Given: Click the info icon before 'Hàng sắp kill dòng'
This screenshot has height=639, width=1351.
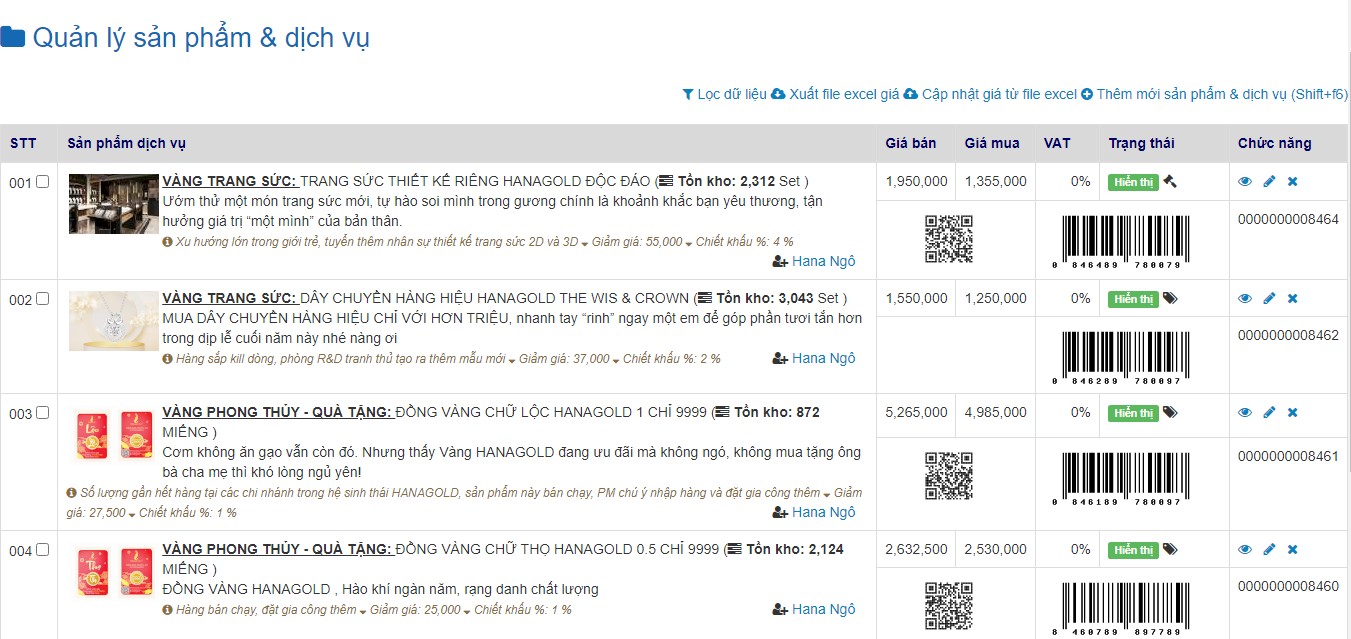Looking at the screenshot, I should coord(167,358).
